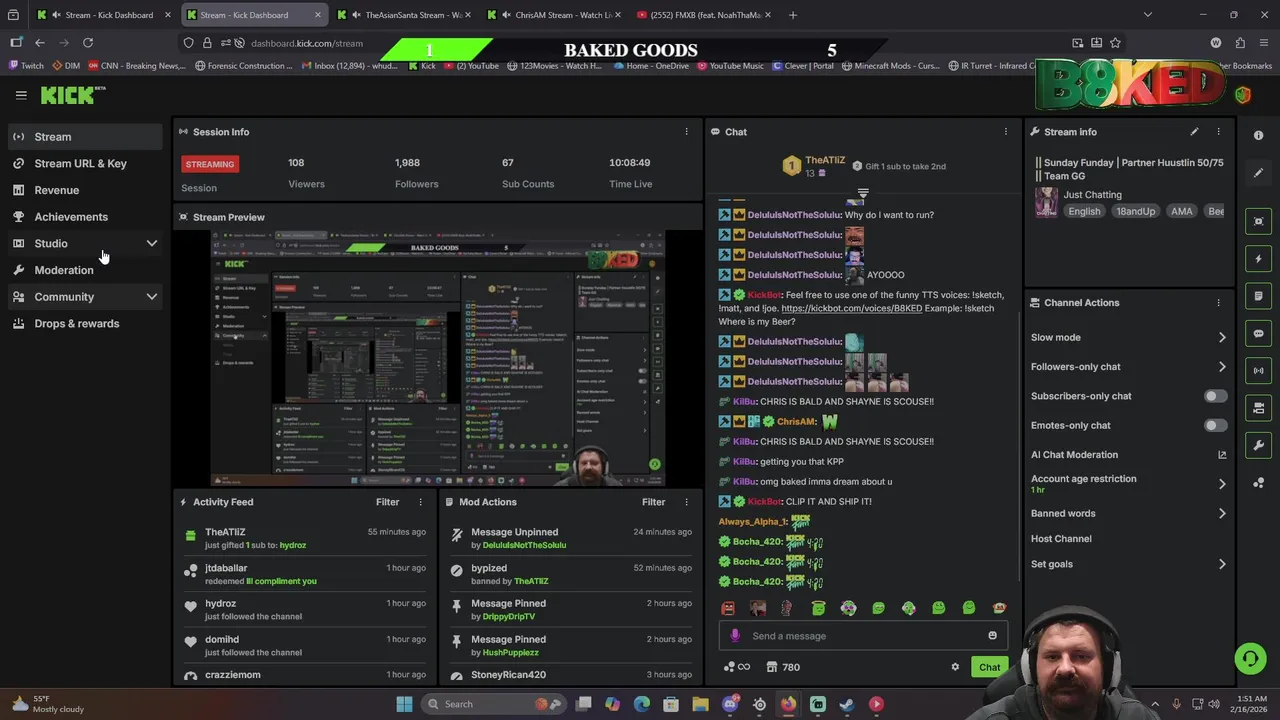
Task: Toggle chat bubble widget in right sidebar
Action: coord(1259,333)
